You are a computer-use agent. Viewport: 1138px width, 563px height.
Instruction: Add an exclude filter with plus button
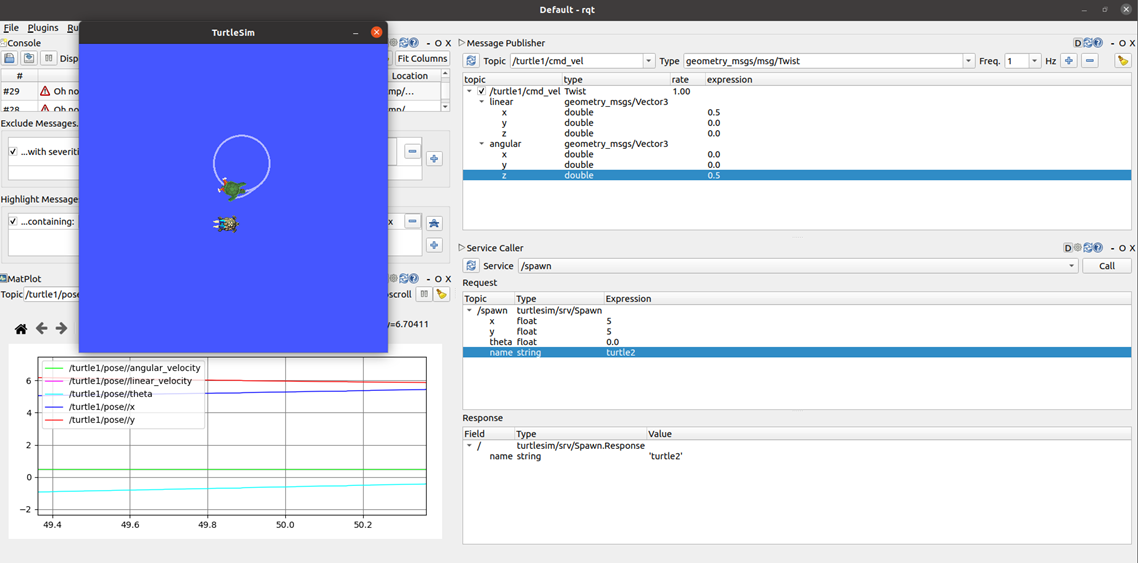(434, 158)
